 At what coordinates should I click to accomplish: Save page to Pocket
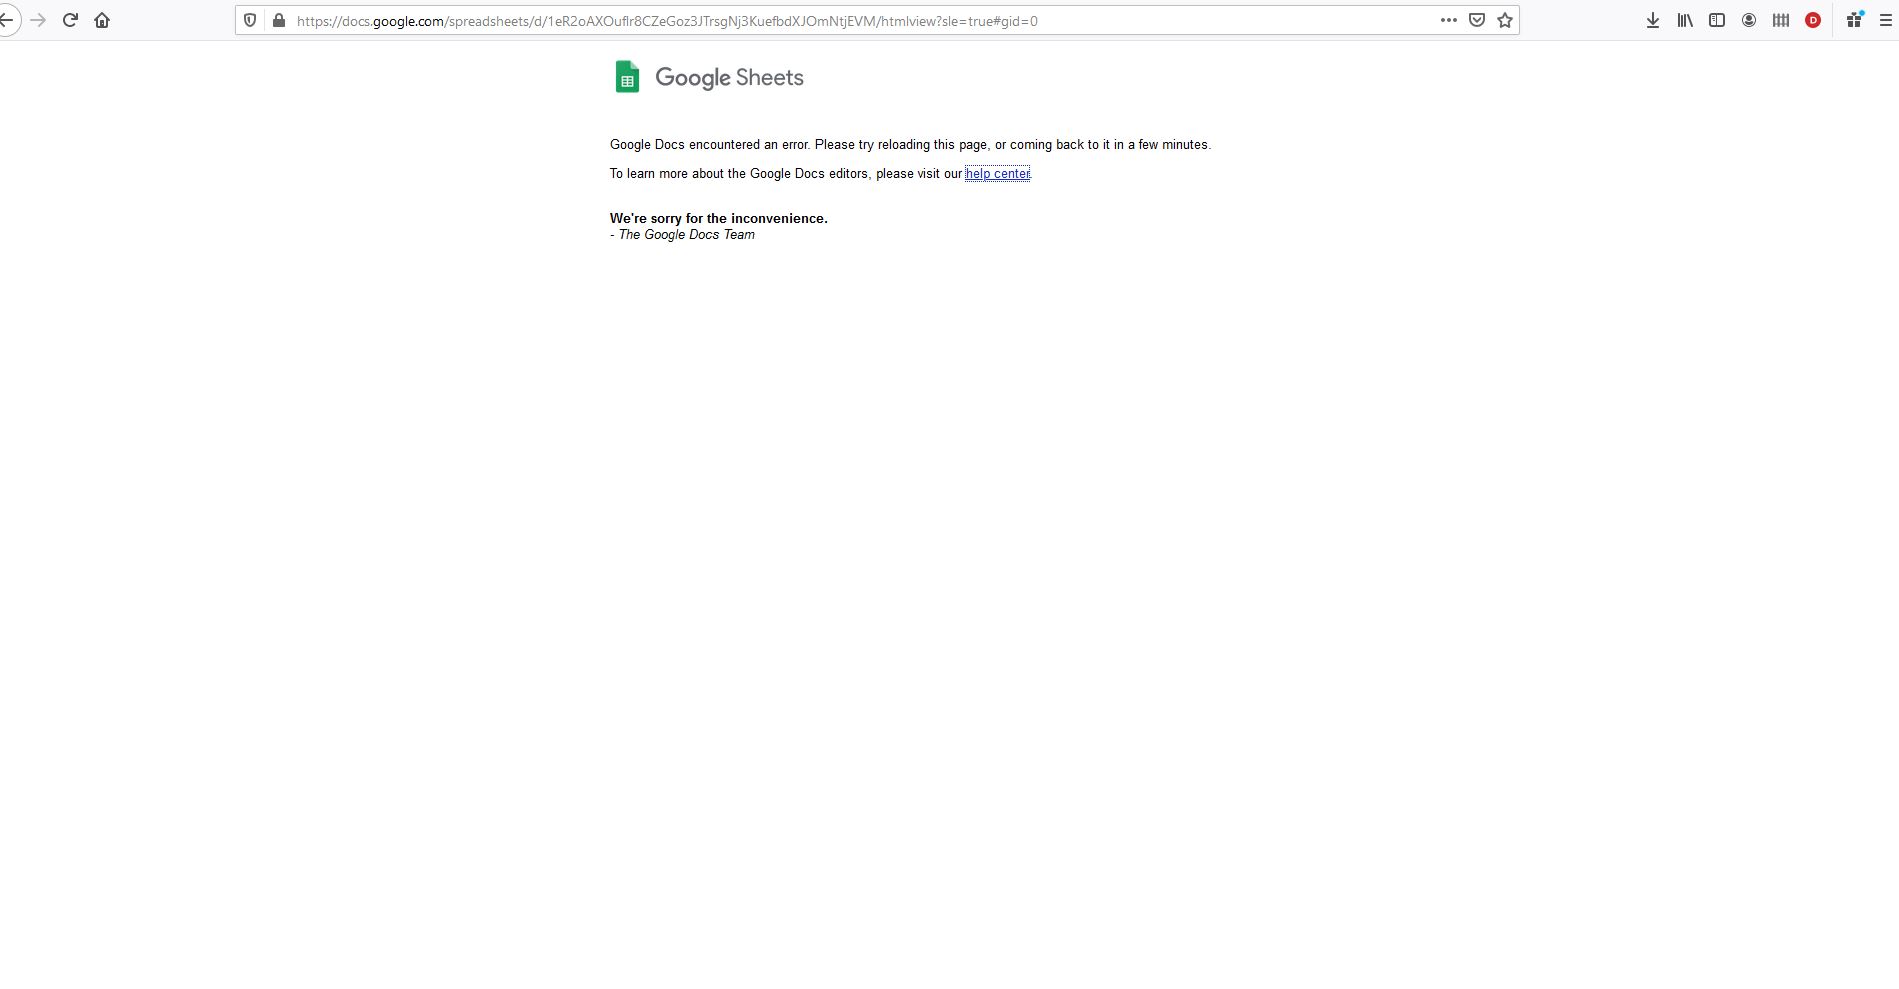click(1476, 19)
